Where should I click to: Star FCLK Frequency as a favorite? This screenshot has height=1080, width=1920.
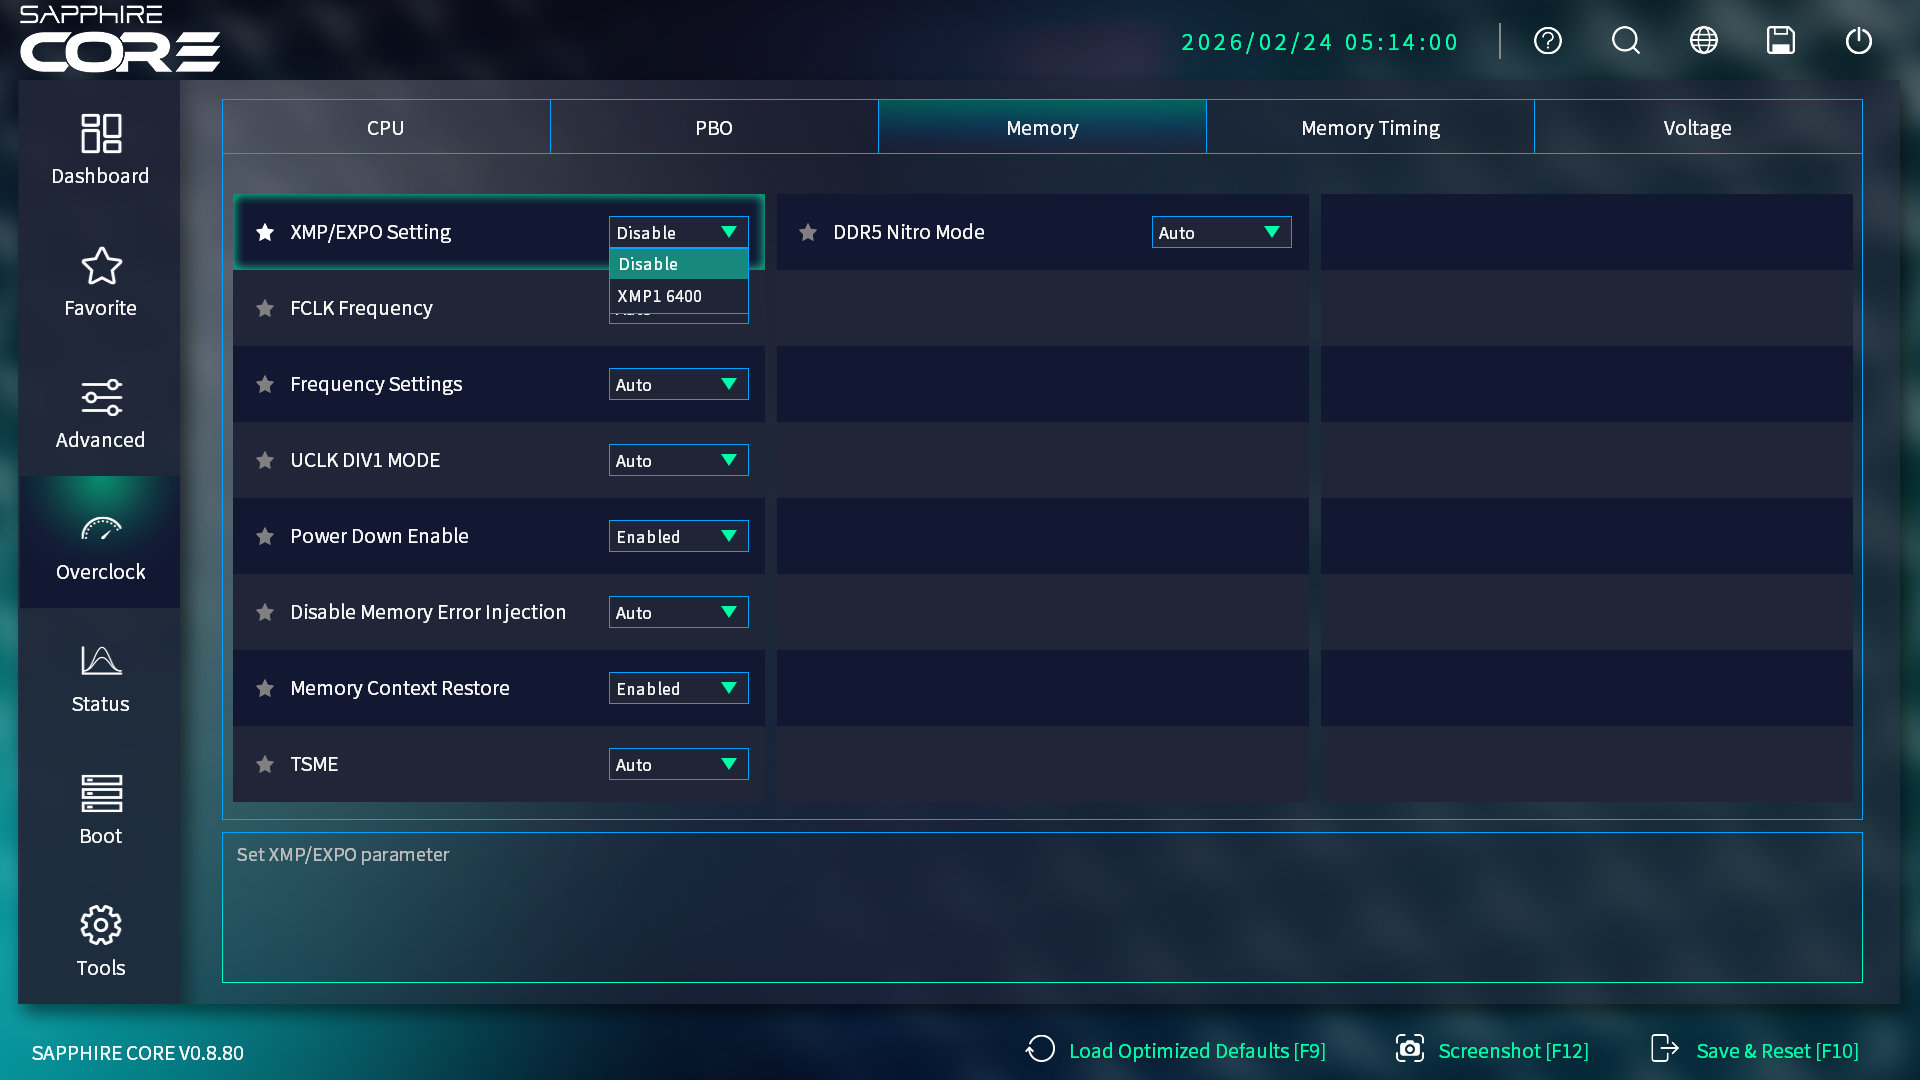[265, 308]
